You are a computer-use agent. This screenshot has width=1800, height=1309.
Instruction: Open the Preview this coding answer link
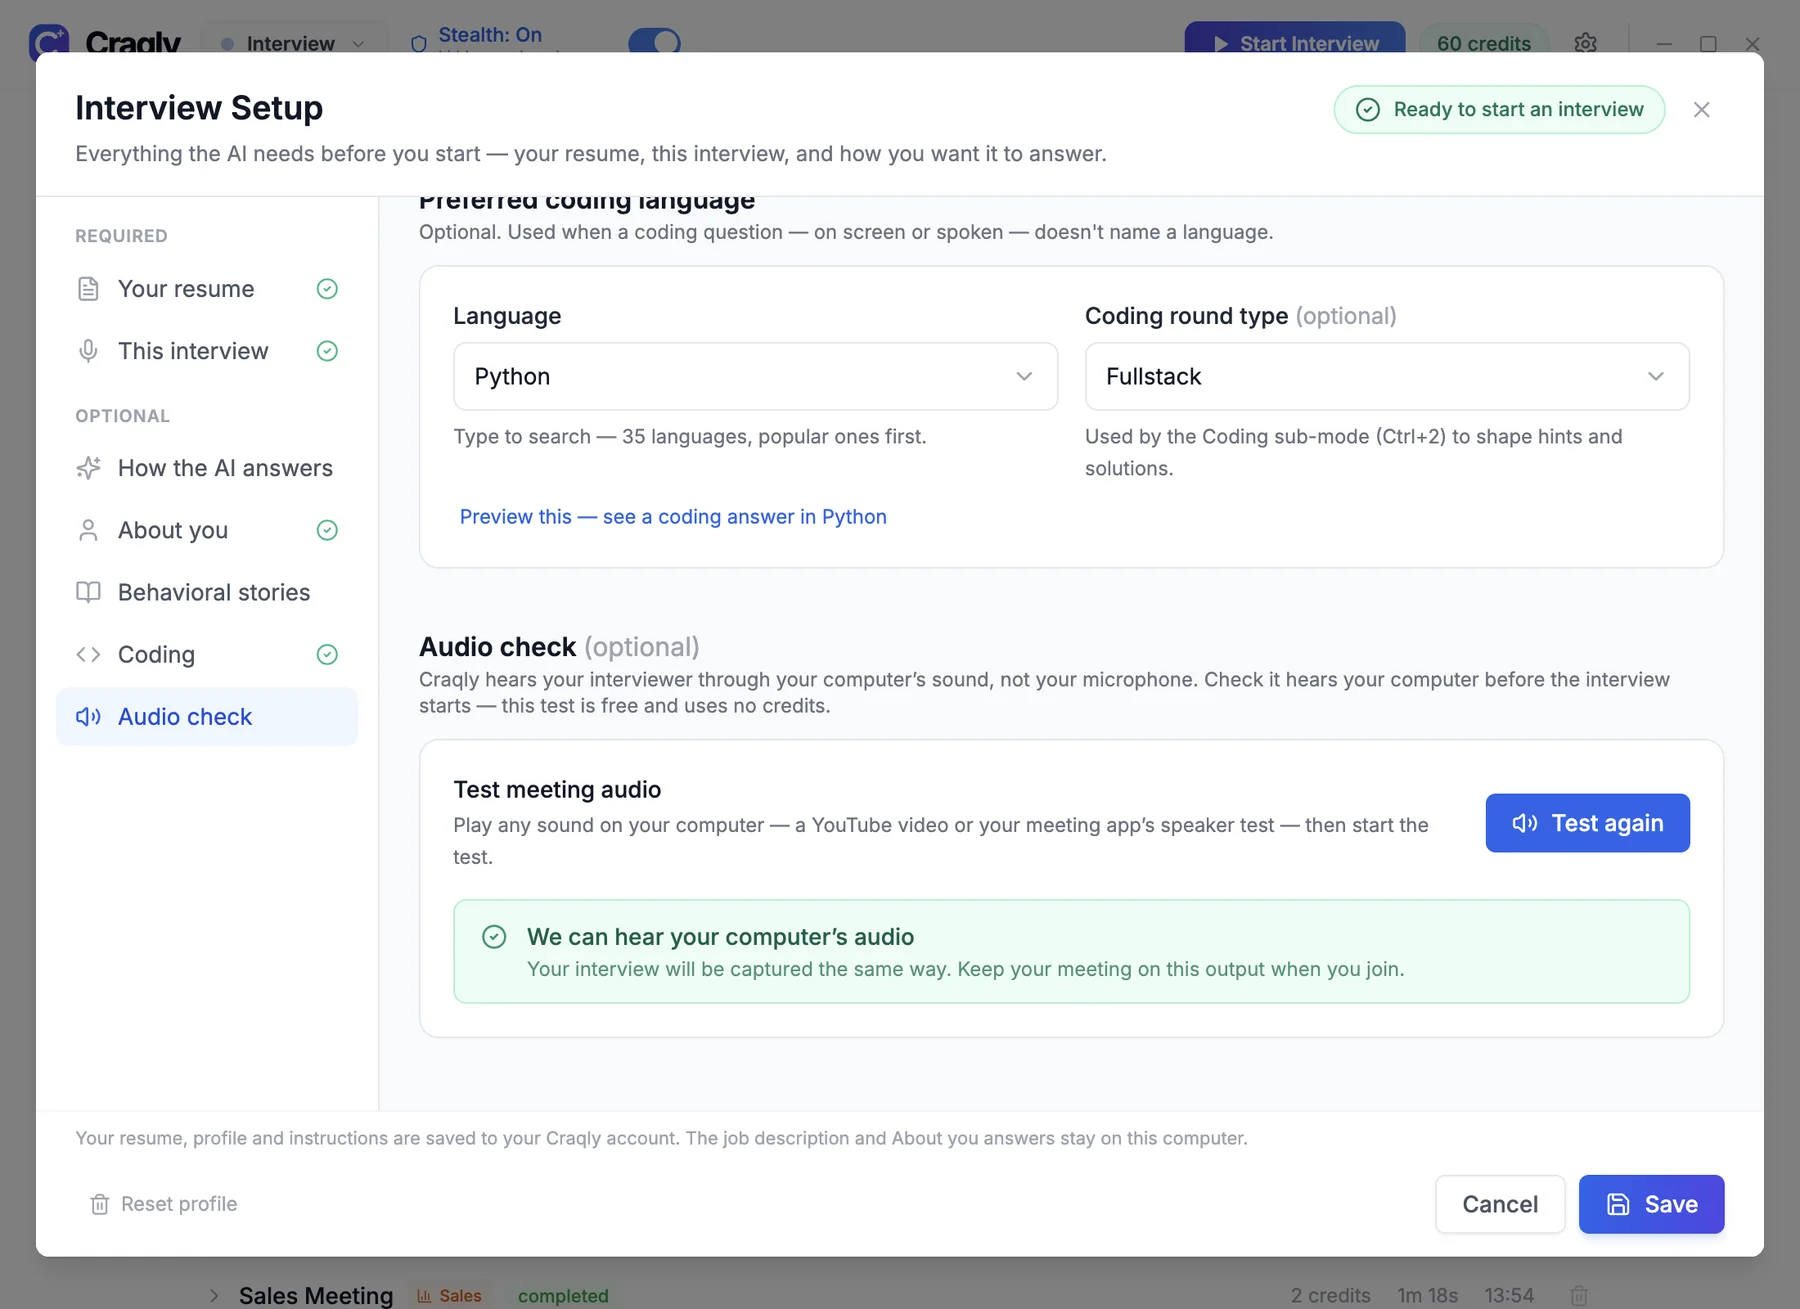673,517
